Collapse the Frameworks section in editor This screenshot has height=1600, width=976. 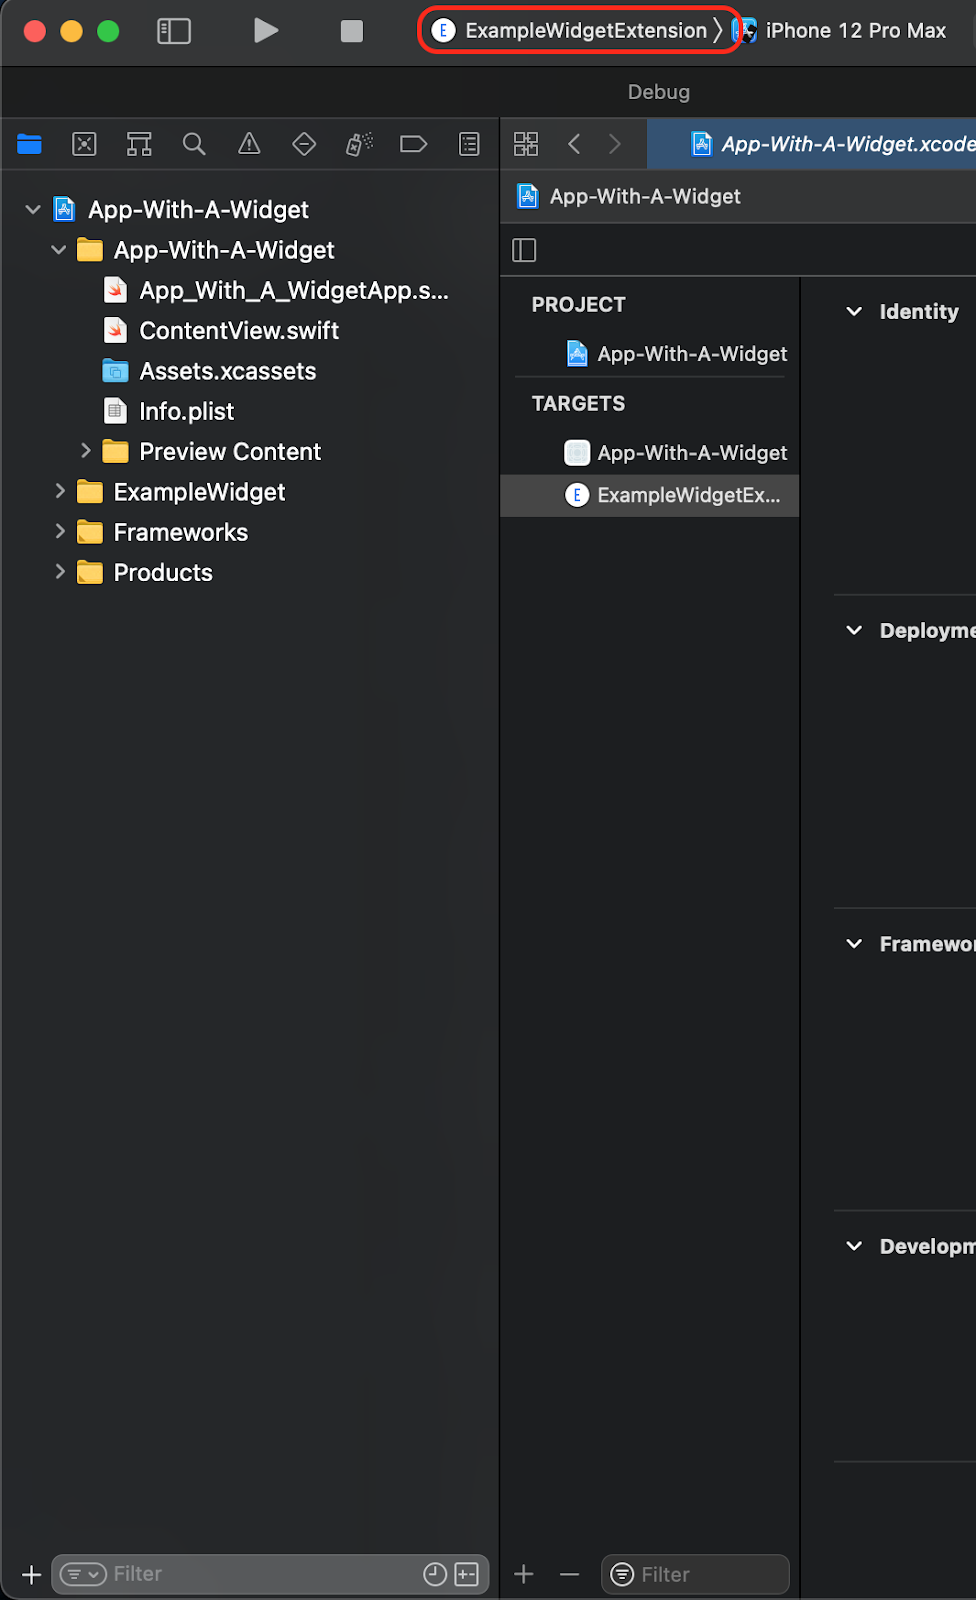click(854, 943)
